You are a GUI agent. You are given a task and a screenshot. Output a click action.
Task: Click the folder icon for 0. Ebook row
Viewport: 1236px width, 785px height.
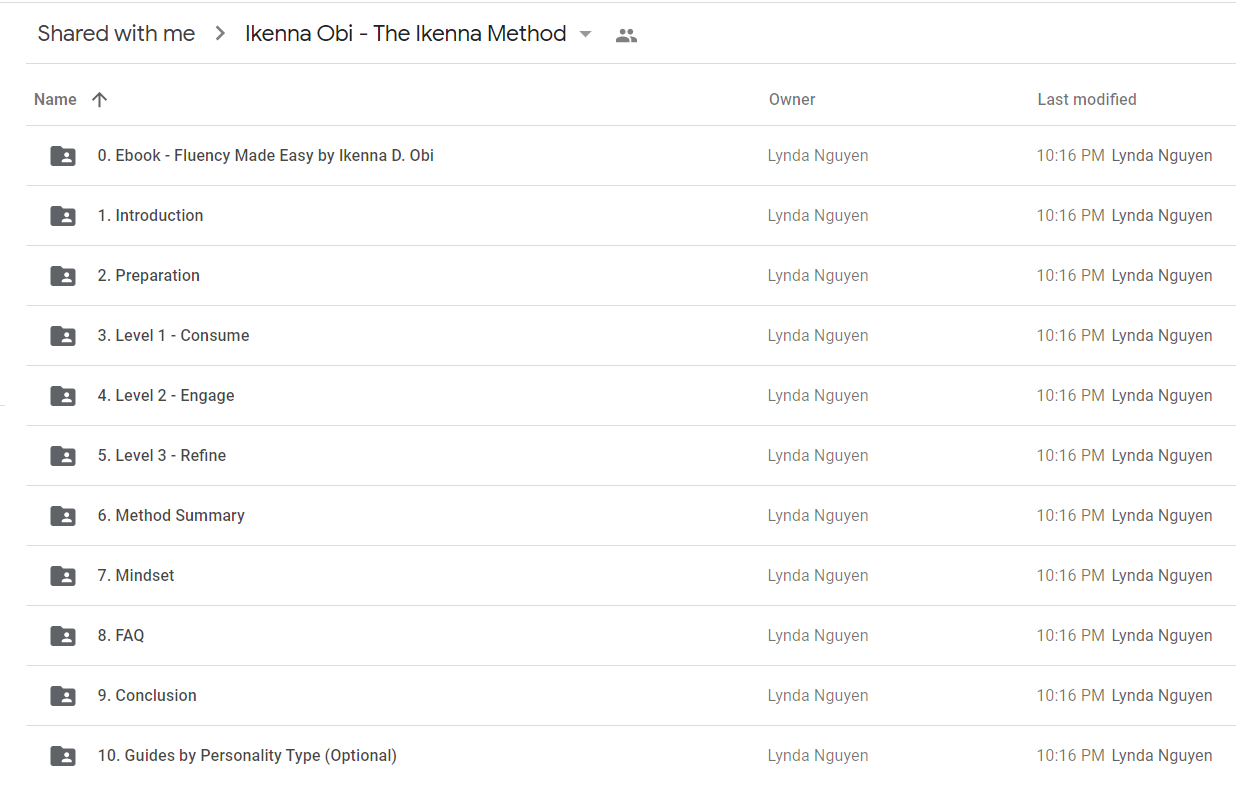point(63,156)
